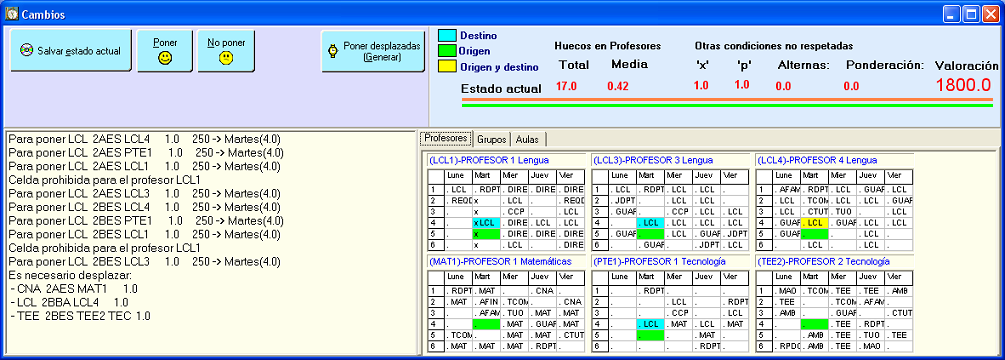Viewport: 1005px width, 360px height.
Task: Click the Valoración value 1800.0
Action: 964,86
